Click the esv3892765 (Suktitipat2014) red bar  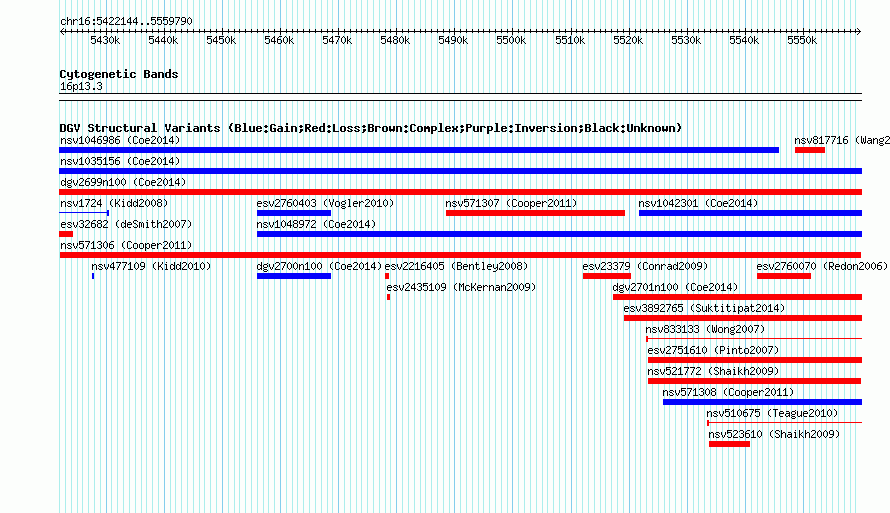click(x=743, y=318)
